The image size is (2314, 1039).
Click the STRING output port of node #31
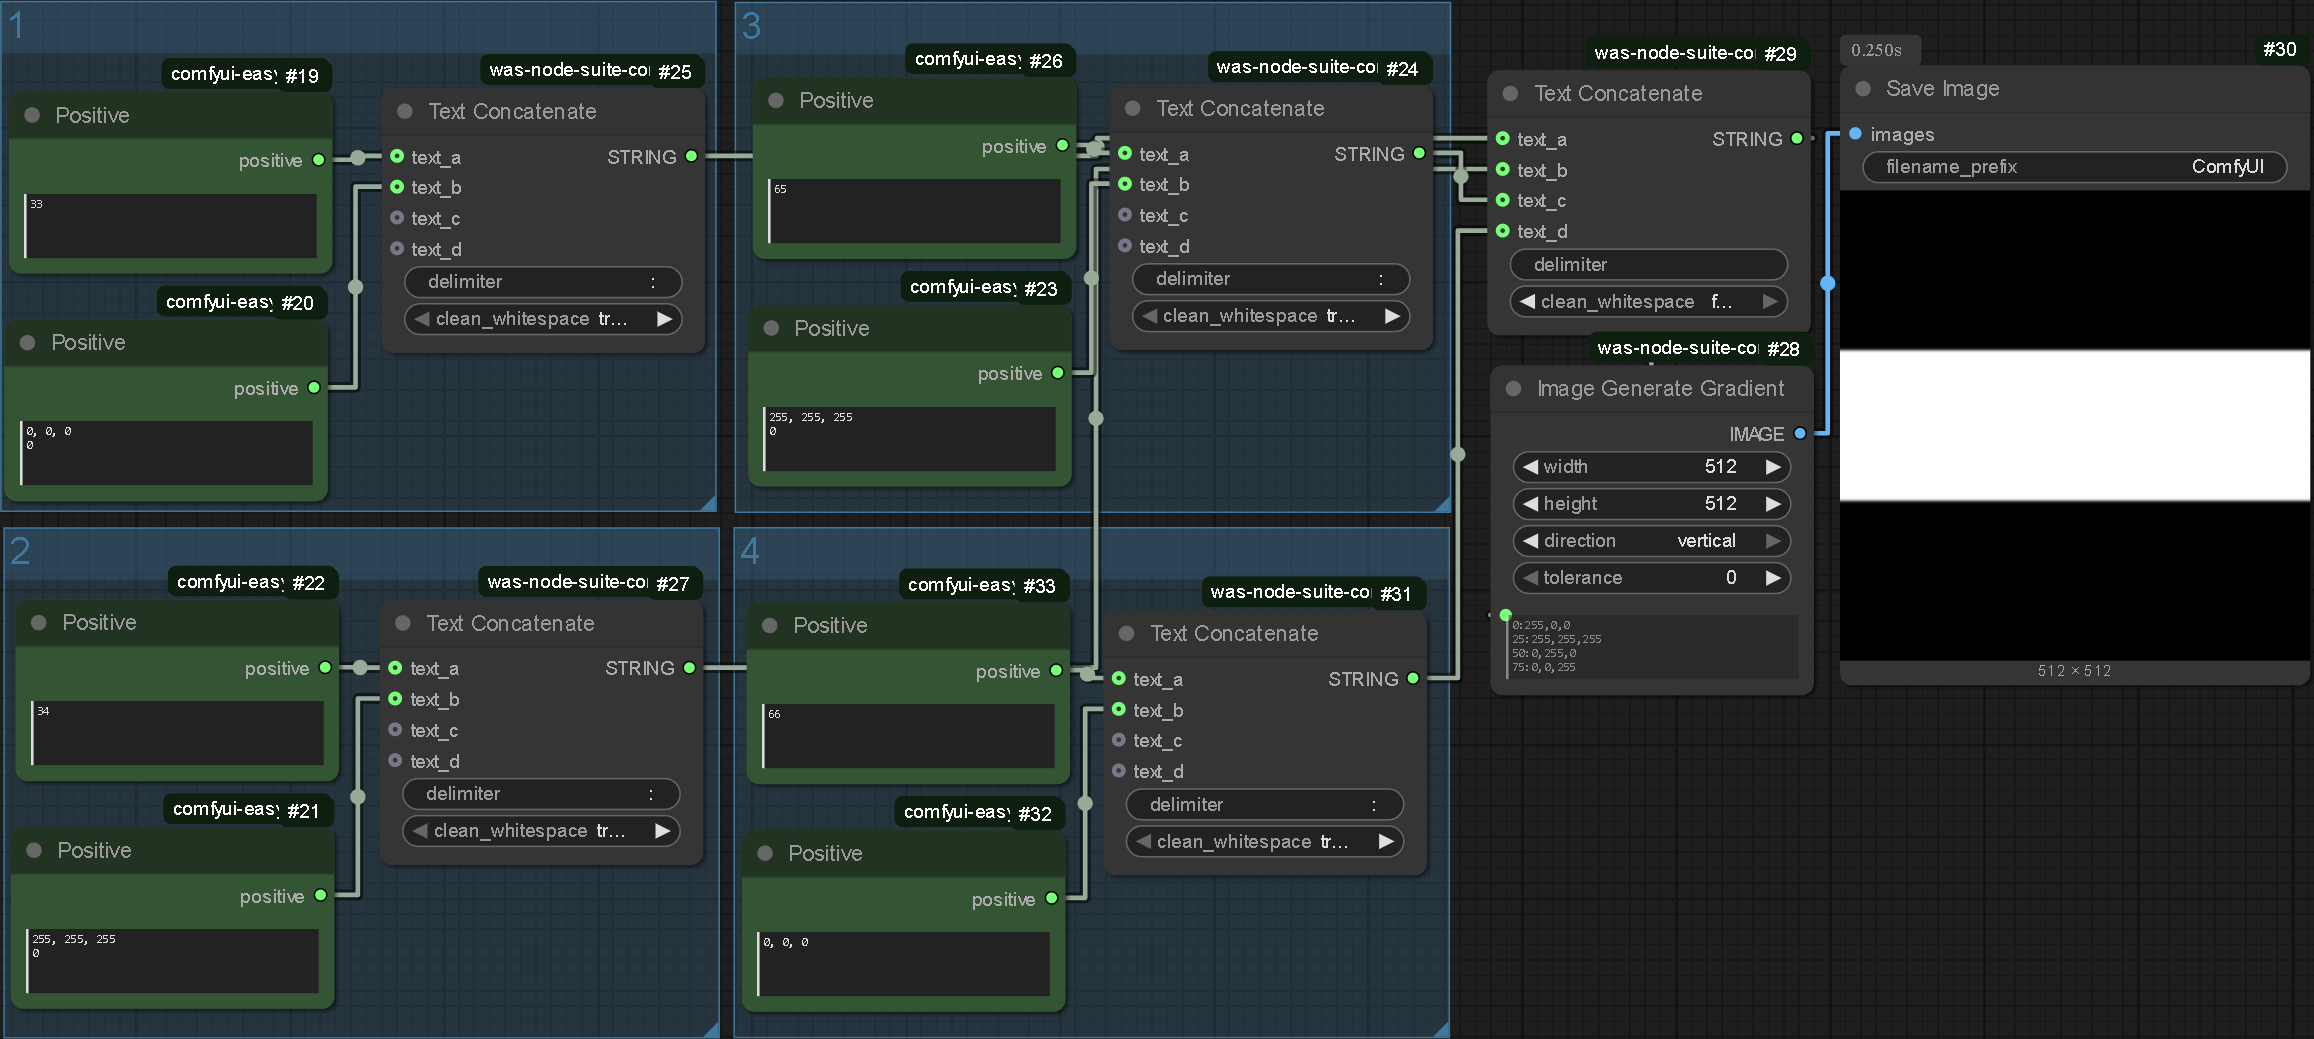[x=1413, y=679]
